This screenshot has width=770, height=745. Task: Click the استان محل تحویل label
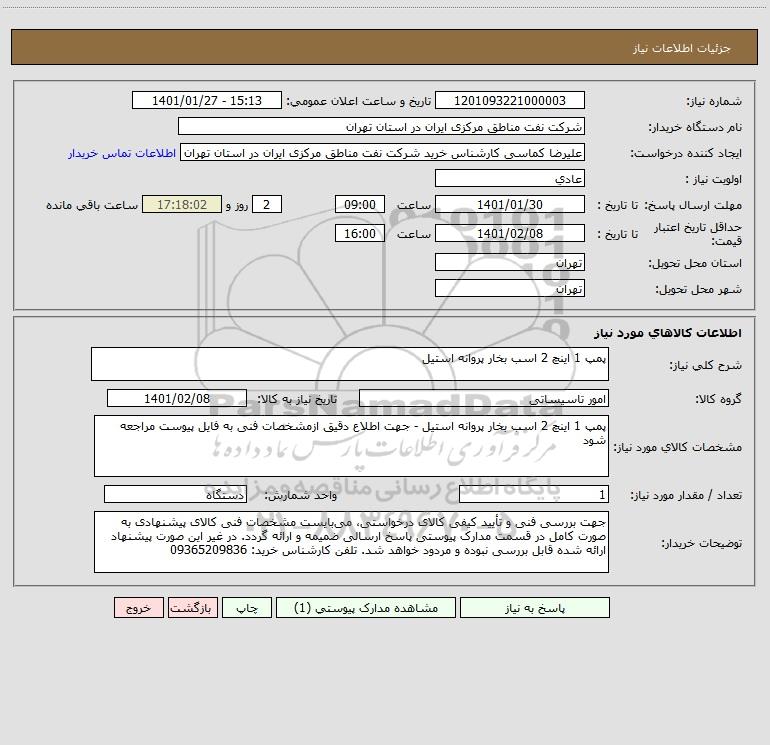pyautogui.click(x=695, y=264)
